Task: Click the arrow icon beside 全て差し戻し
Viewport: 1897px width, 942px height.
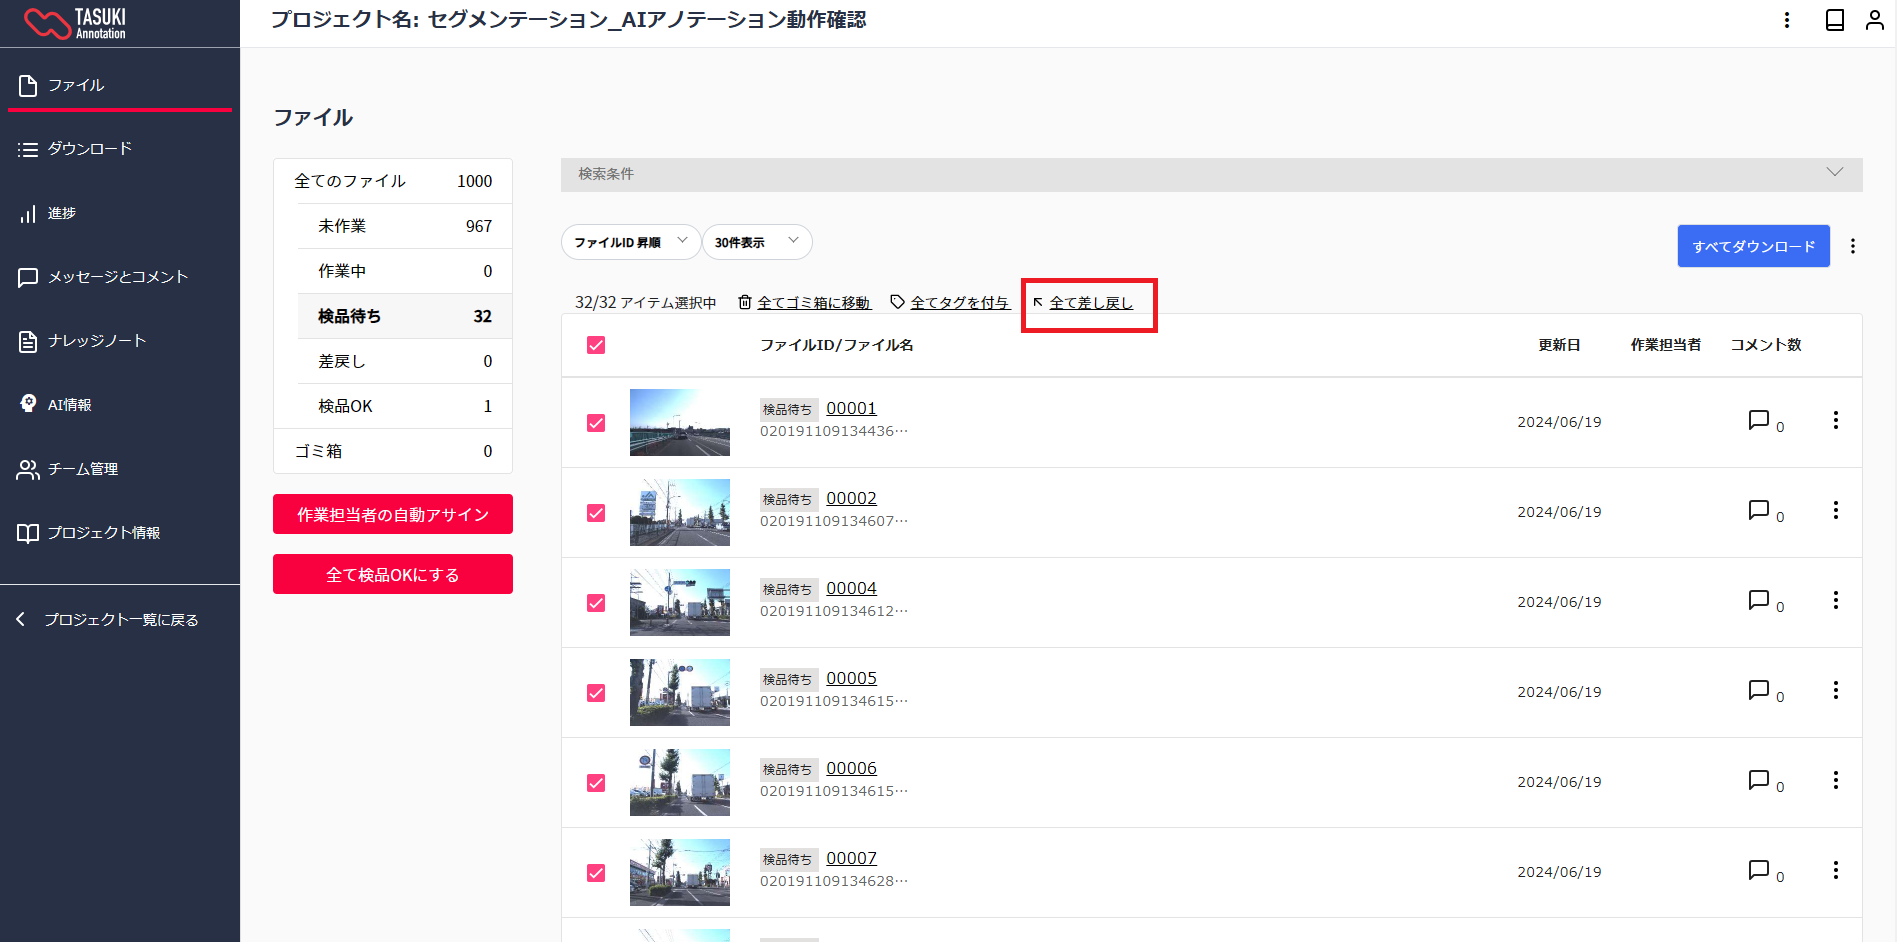Action: click(x=1038, y=302)
